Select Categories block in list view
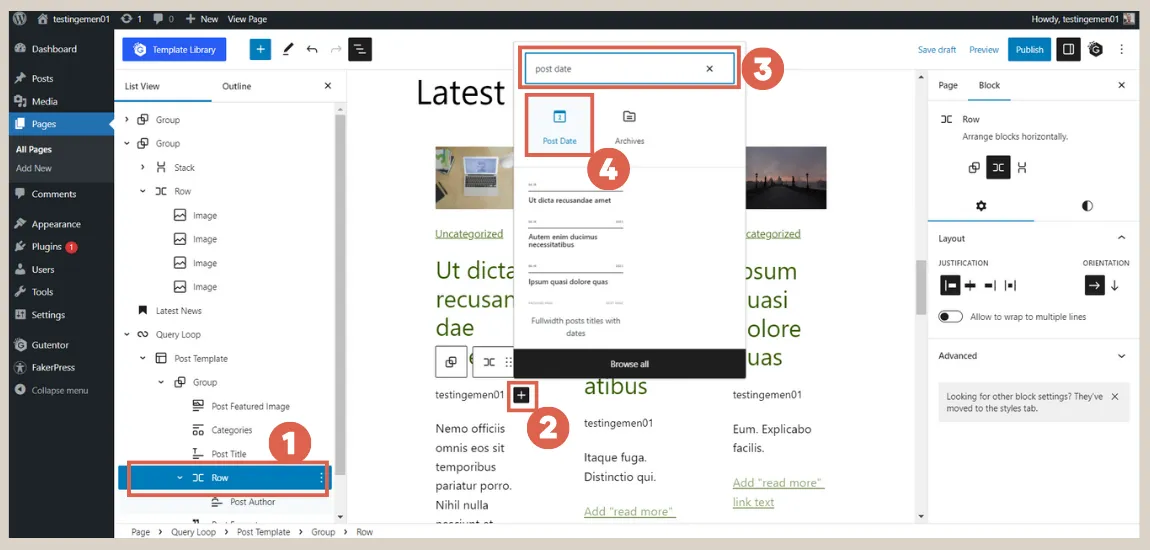 [232, 430]
